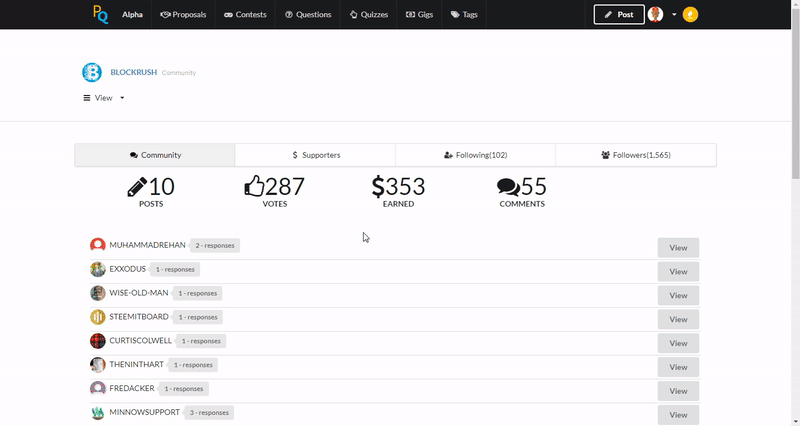This screenshot has width=800, height=426.
Task: Switch to the Supporters tab
Action: (315, 155)
